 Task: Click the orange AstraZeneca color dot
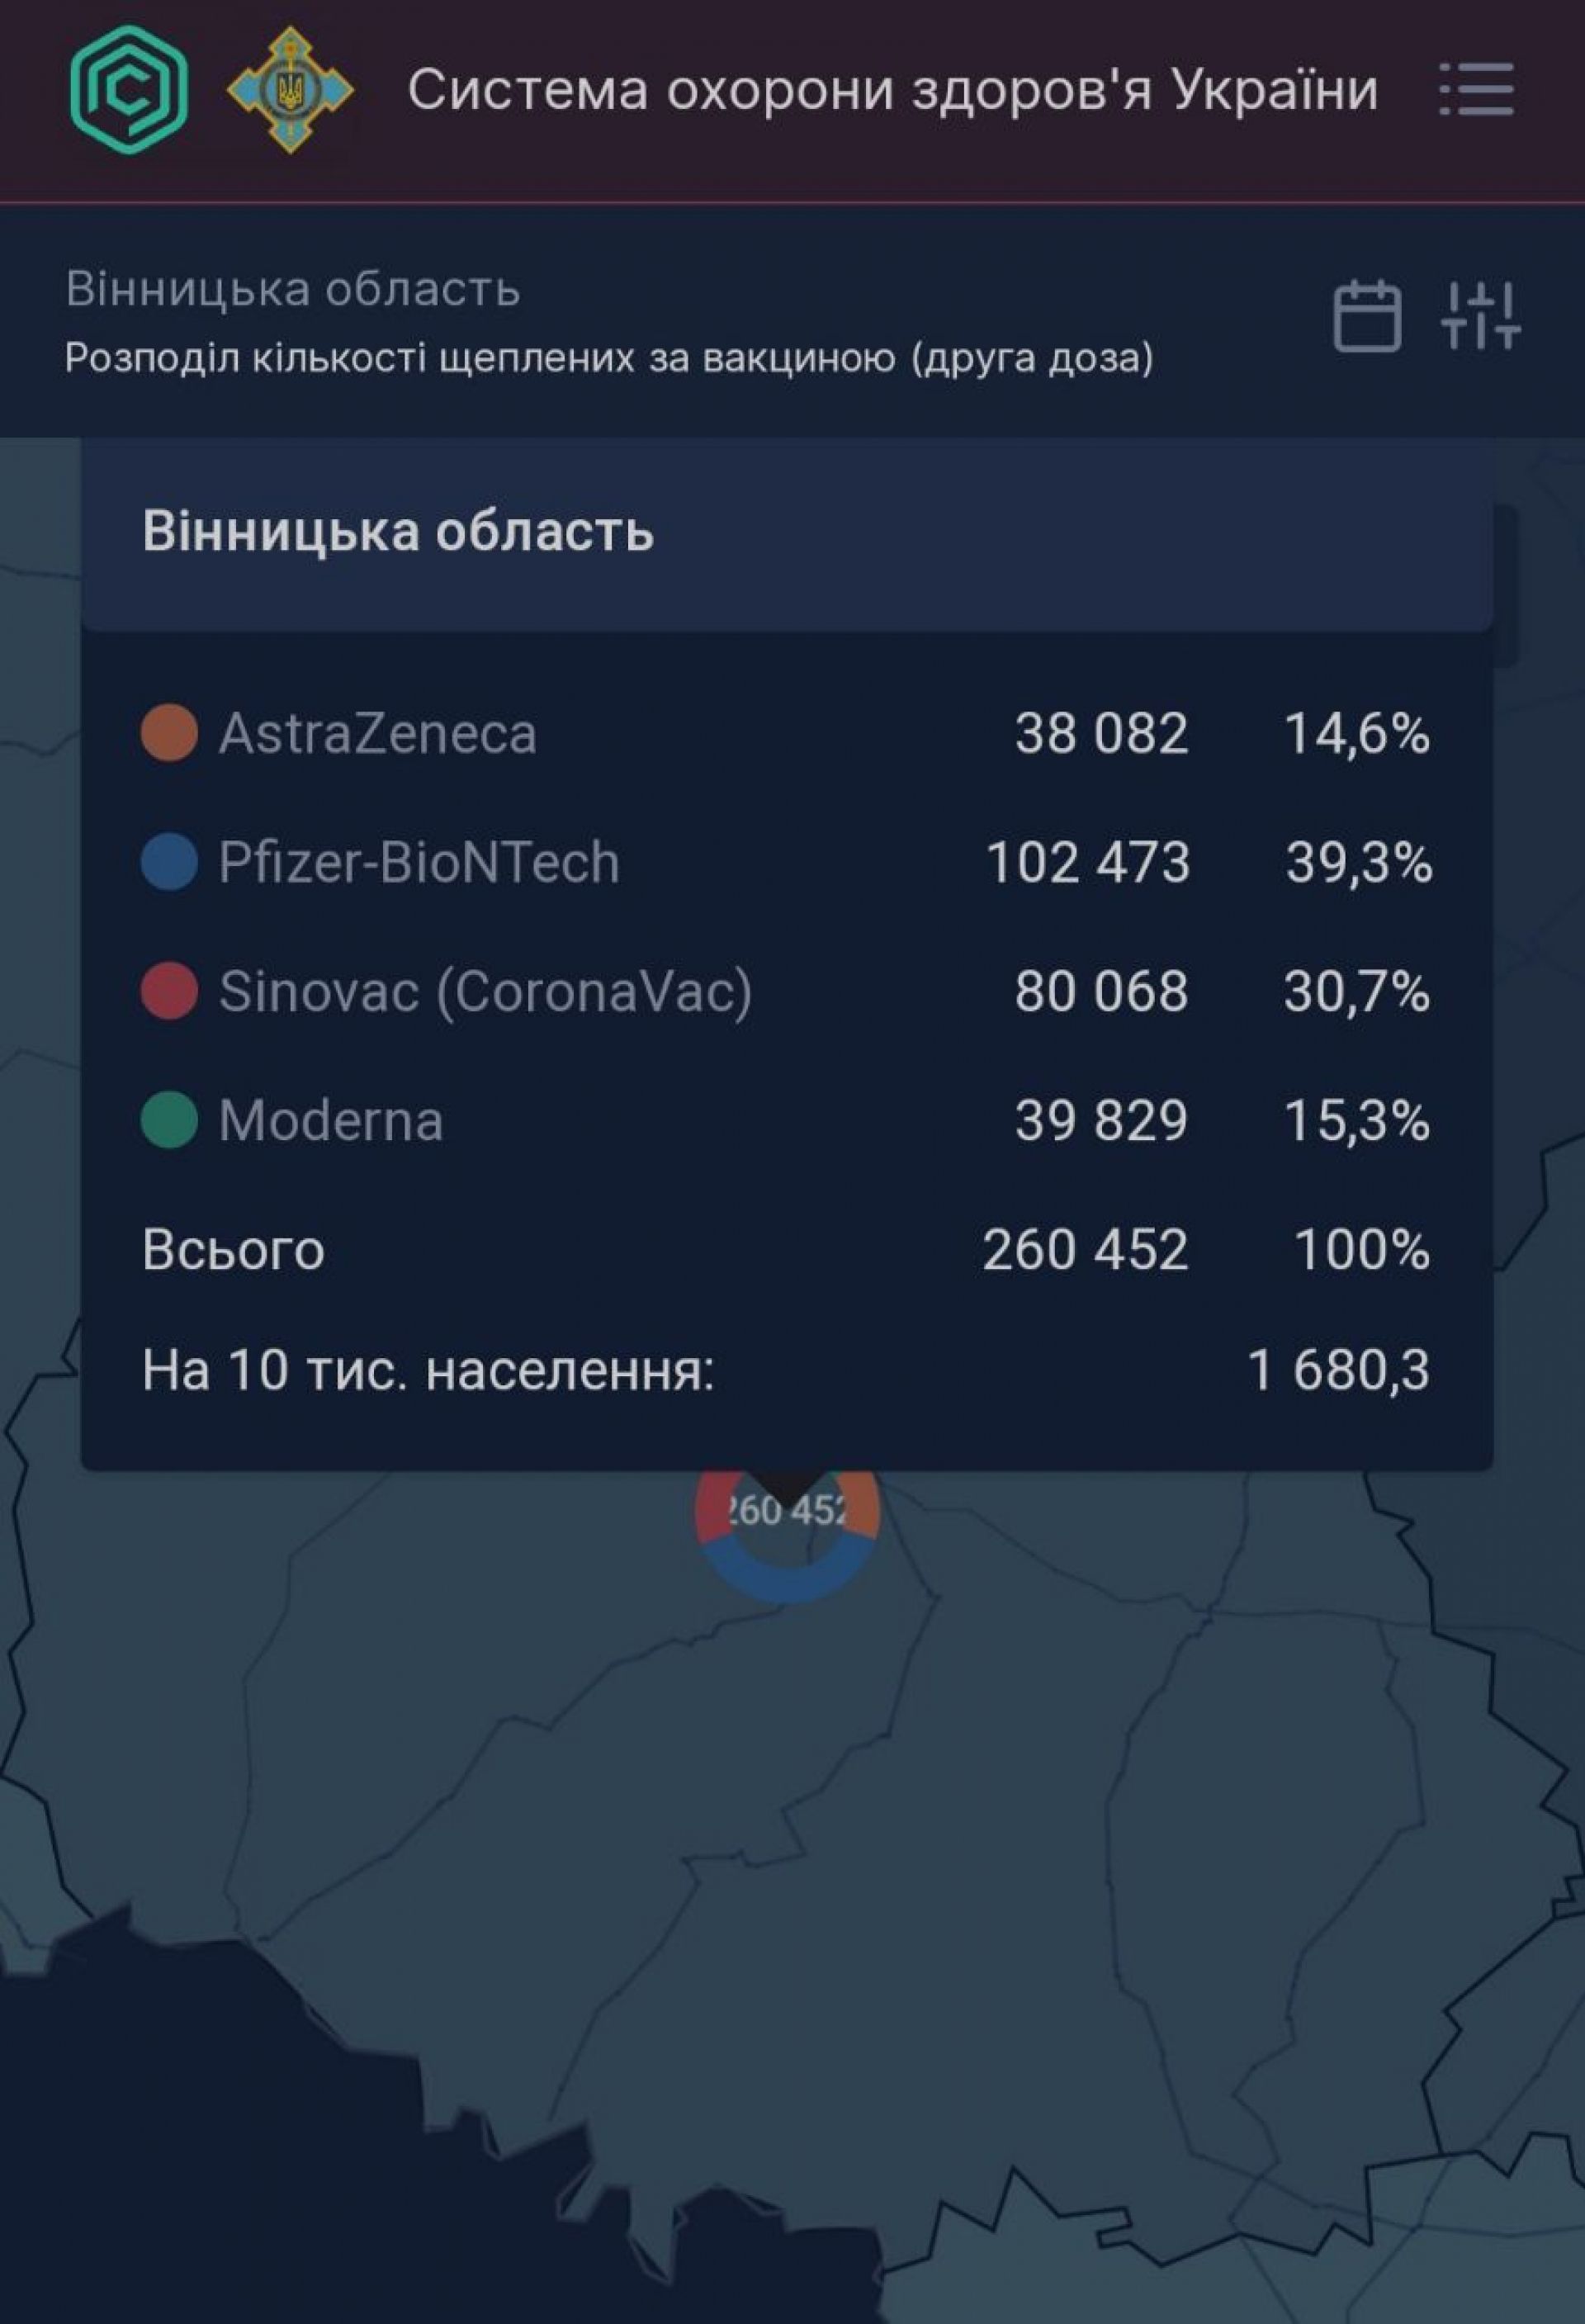tap(169, 733)
